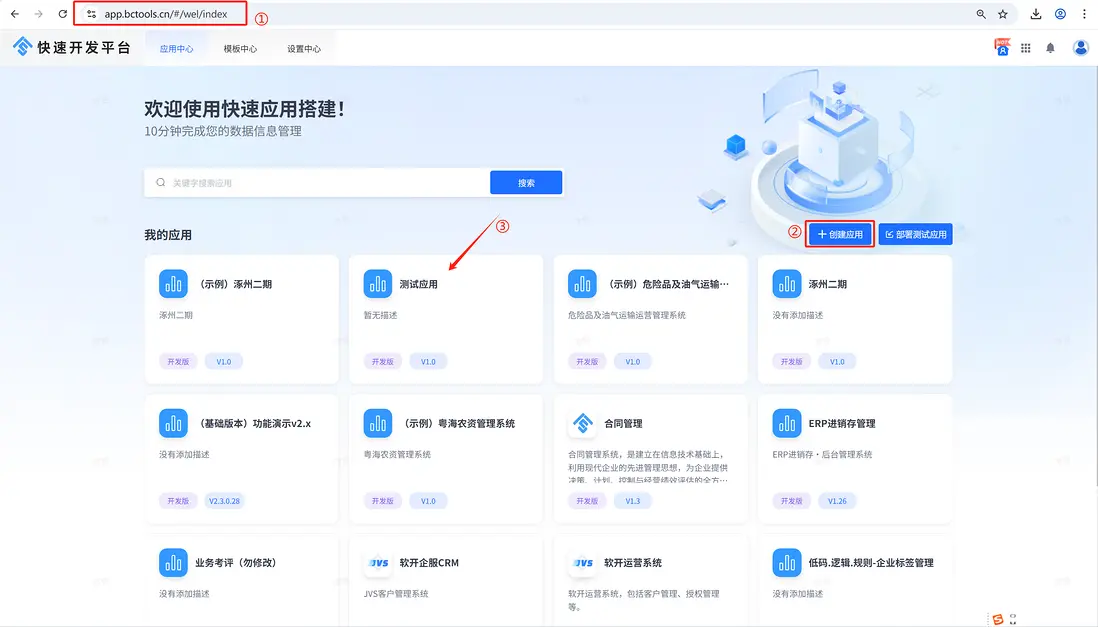Click 开发版 tag on 测试应用 card
The height and width of the screenshot is (627, 1098).
tap(382, 361)
